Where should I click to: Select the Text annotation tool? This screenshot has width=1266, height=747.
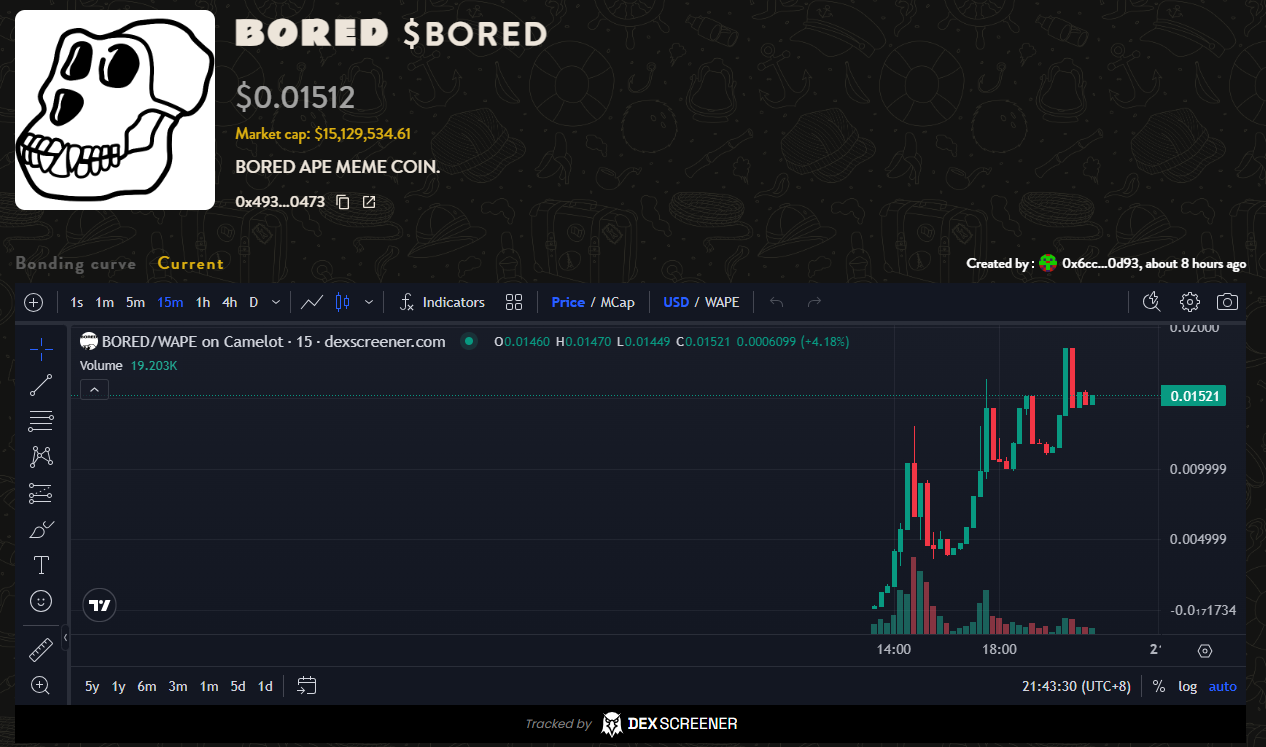[41, 565]
